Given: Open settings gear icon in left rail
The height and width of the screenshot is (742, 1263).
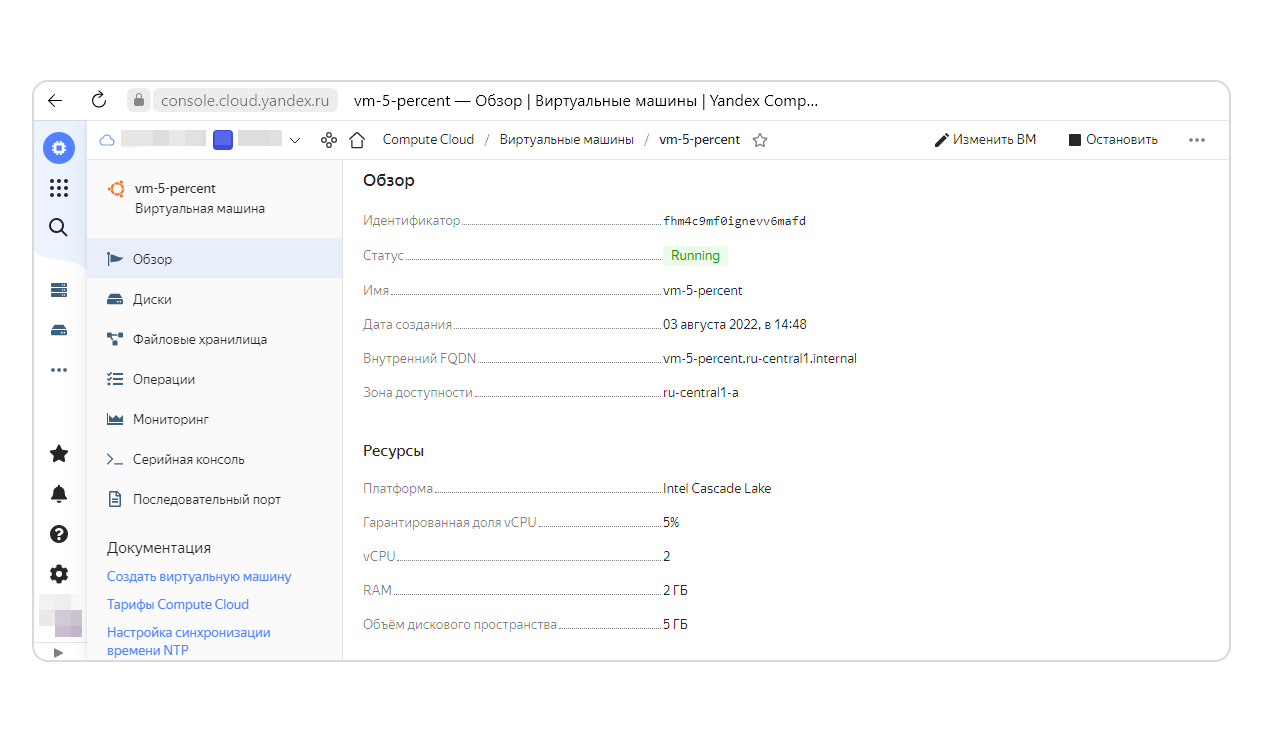Looking at the screenshot, I should tap(59, 574).
